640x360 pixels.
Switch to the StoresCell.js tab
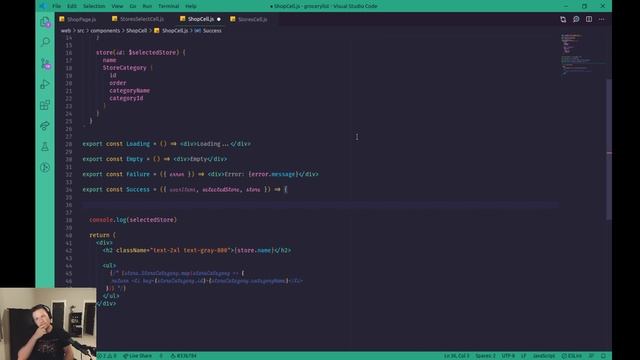click(x=252, y=19)
